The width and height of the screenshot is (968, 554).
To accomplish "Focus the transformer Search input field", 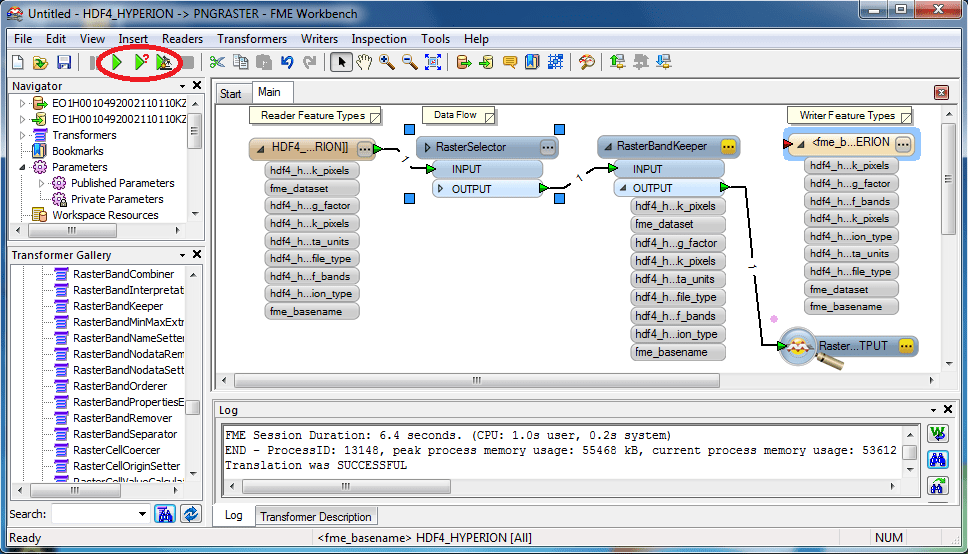I will pos(94,514).
